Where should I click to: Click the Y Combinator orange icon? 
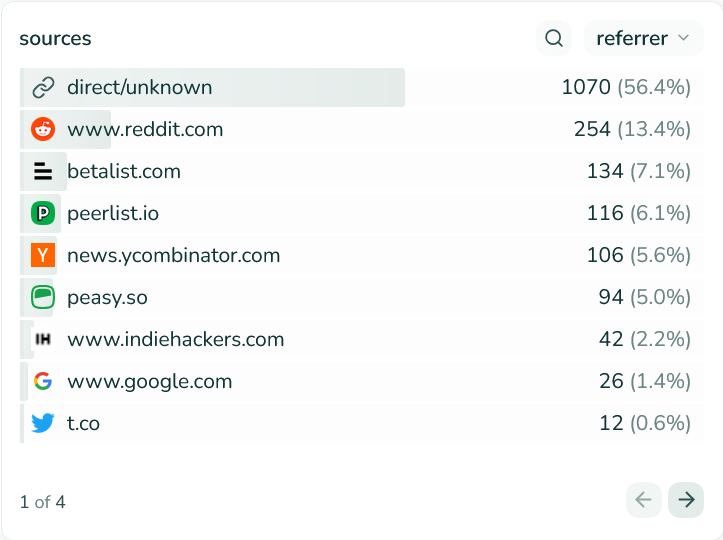[x=43, y=256]
